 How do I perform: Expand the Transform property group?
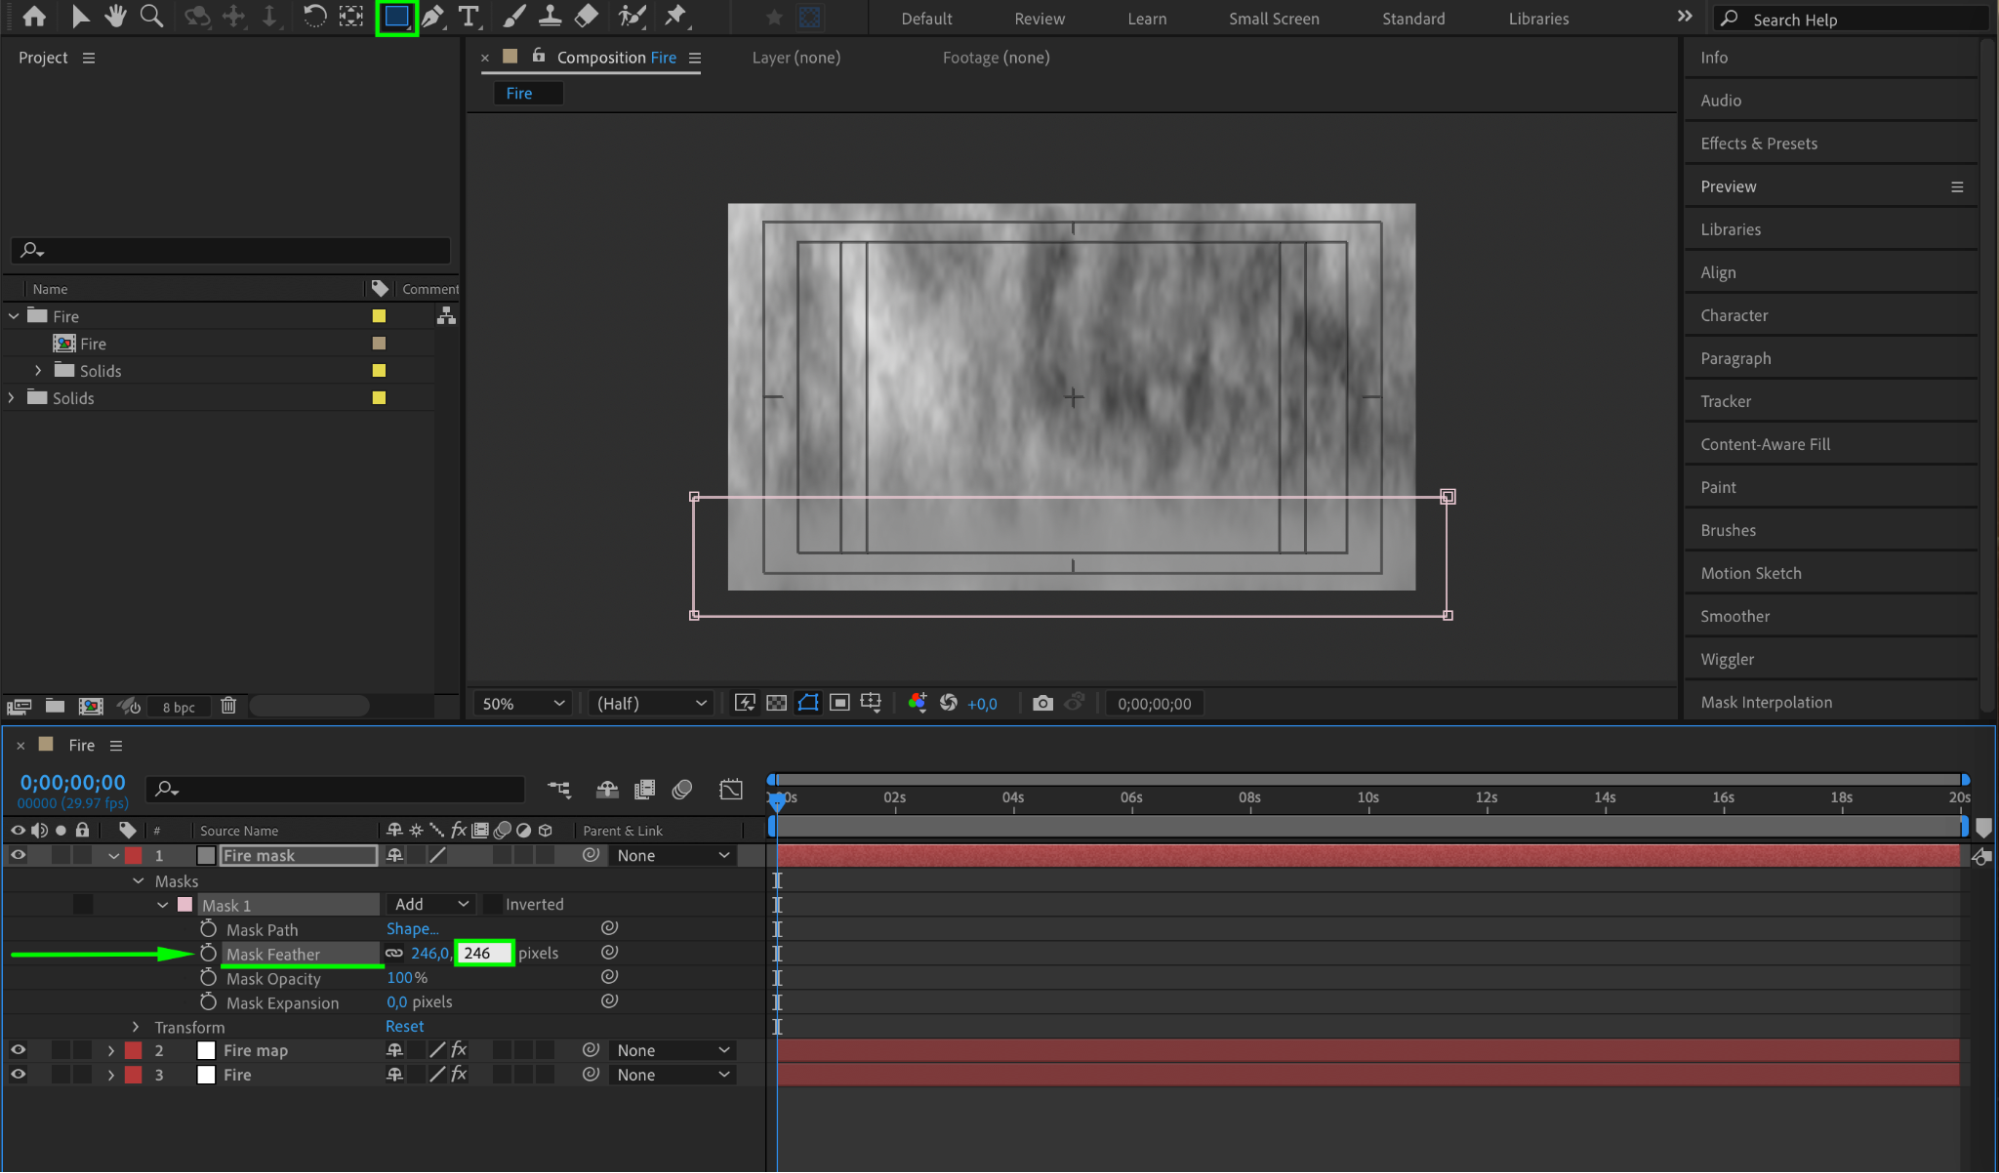(x=136, y=1027)
